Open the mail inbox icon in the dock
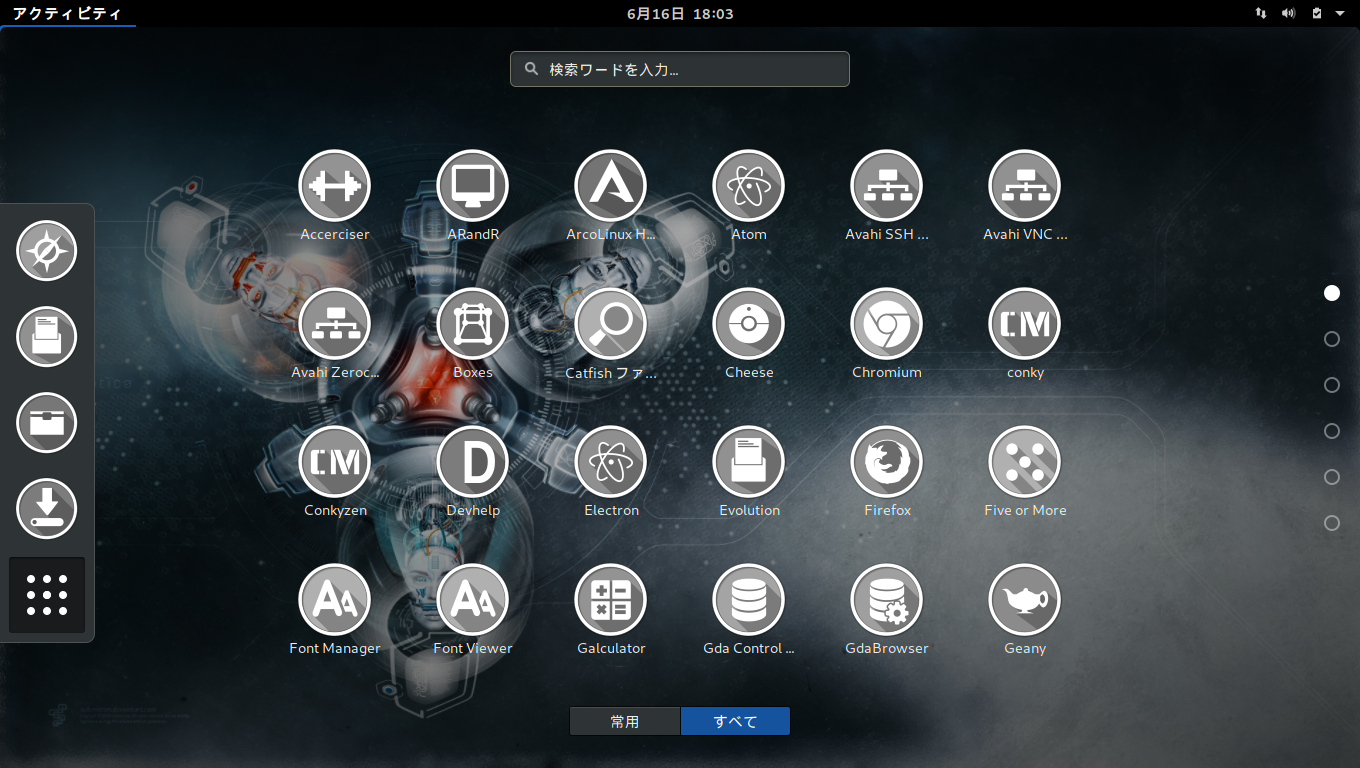1360x768 pixels. click(47, 336)
